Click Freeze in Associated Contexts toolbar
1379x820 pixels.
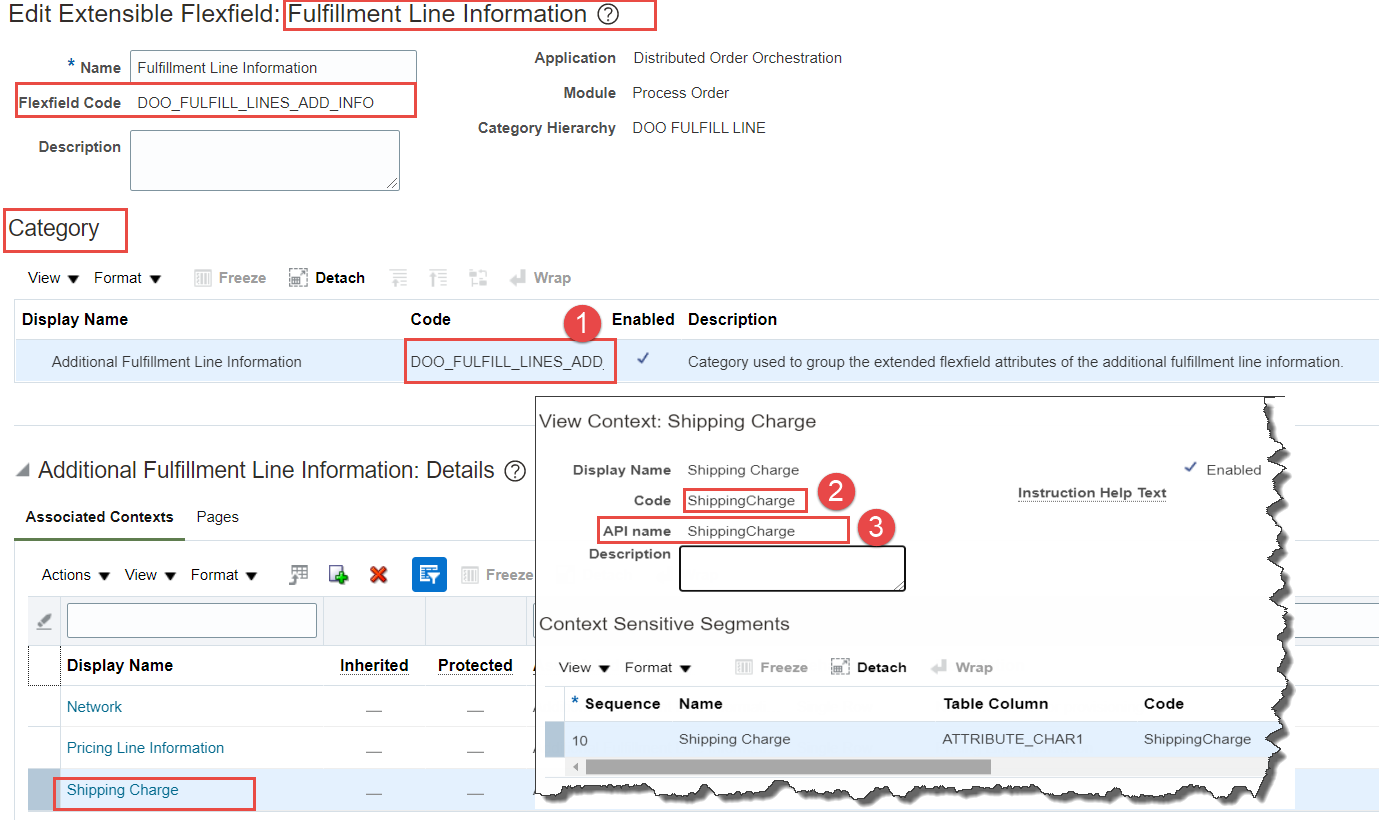(497, 575)
